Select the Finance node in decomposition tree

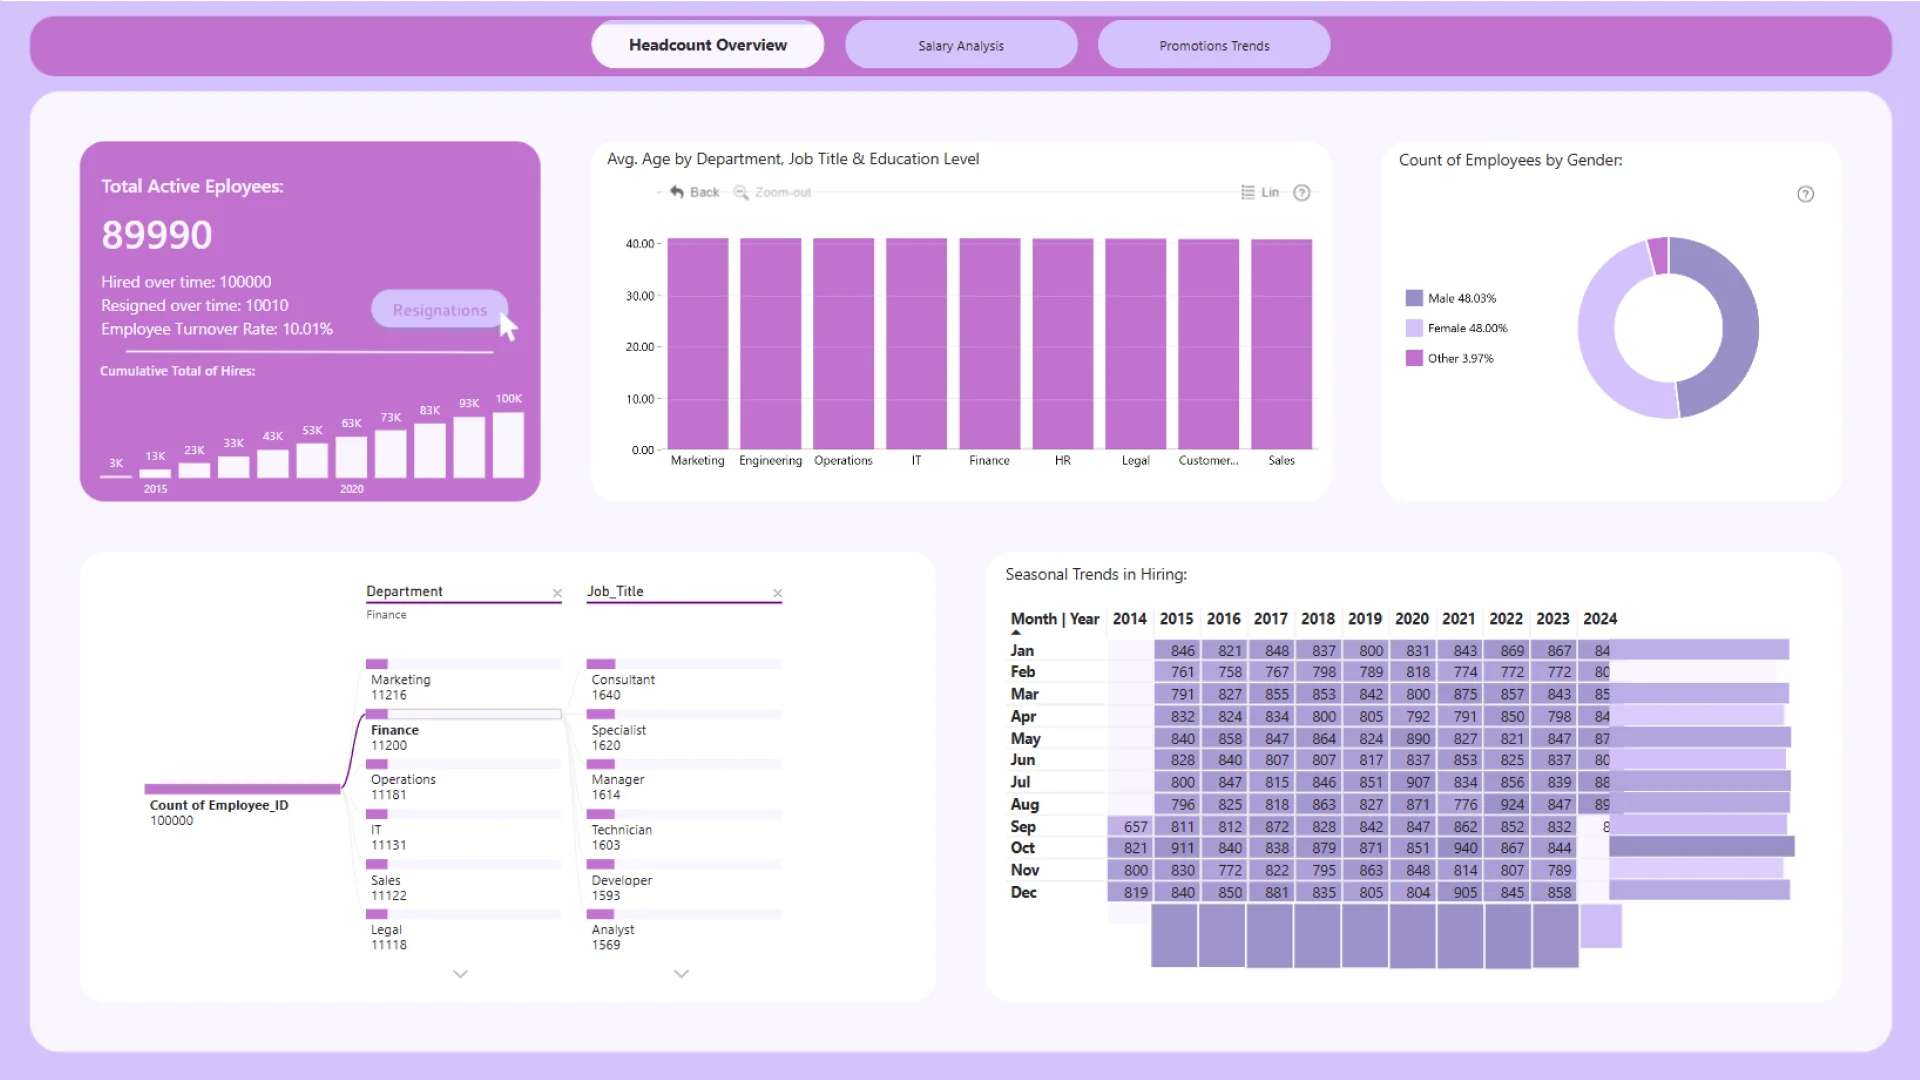pos(463,731)
